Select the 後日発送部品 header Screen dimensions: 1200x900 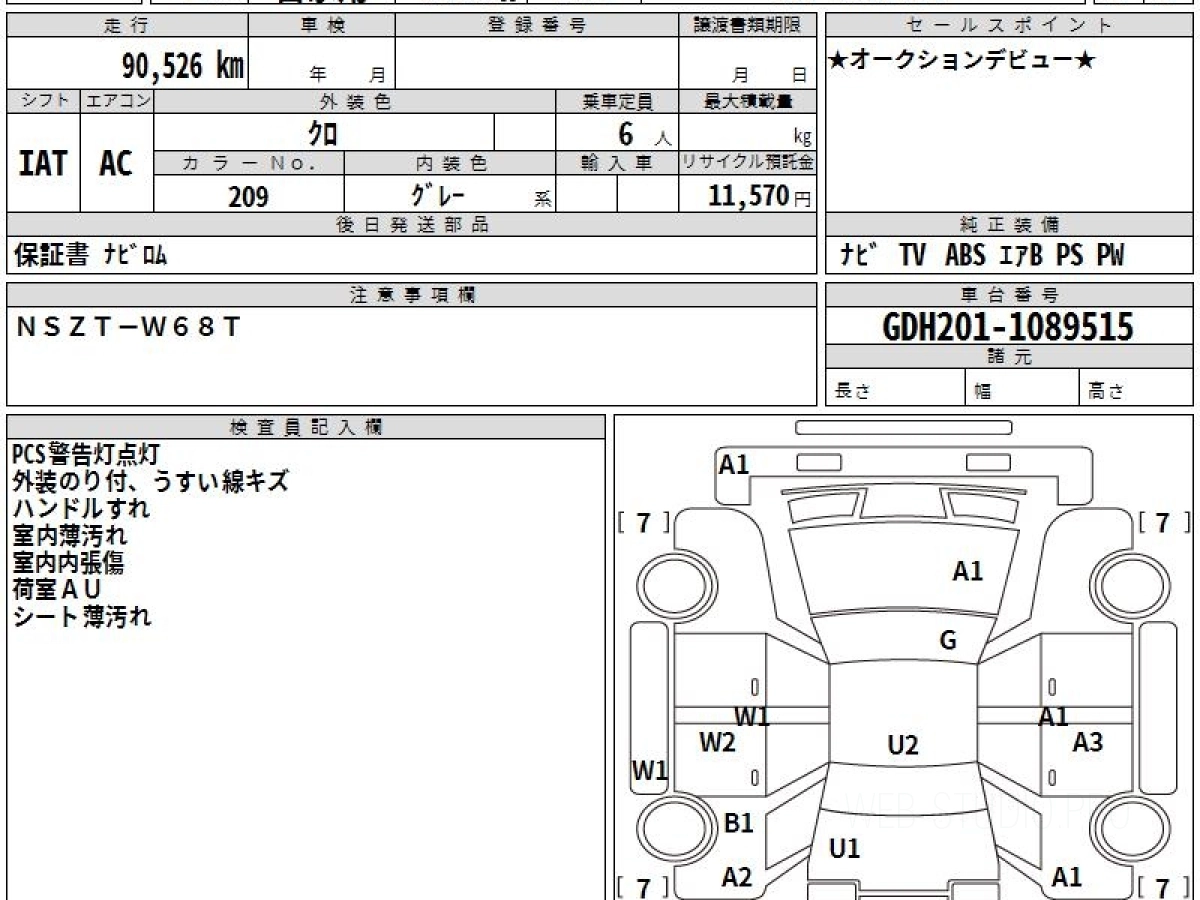pyautogui.click(x=412, y=225)
